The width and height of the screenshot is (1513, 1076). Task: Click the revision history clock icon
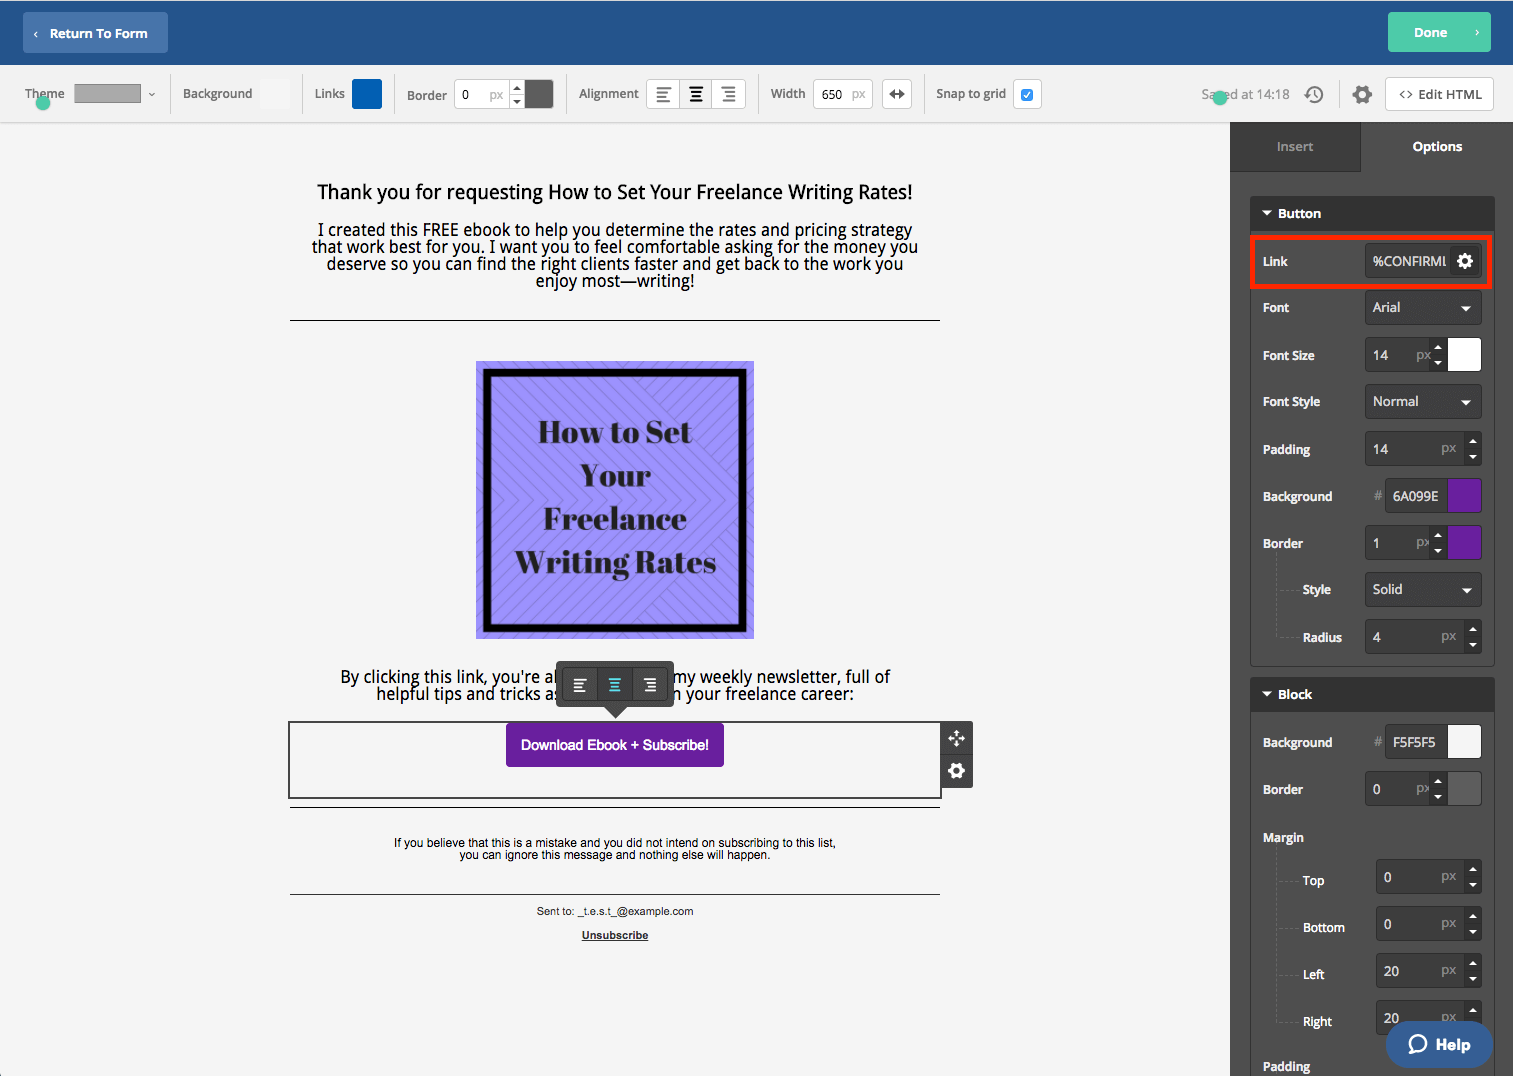pos(1314,94)
